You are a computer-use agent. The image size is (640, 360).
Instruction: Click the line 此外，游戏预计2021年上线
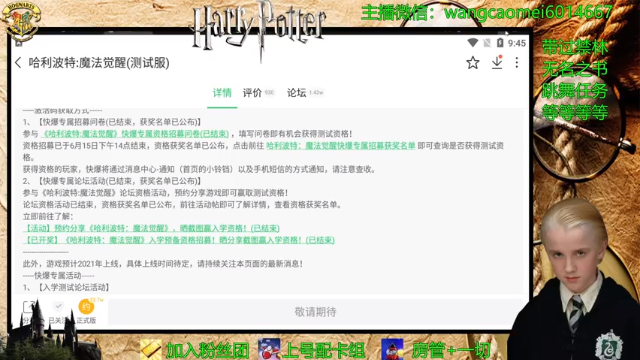(162, 264)
